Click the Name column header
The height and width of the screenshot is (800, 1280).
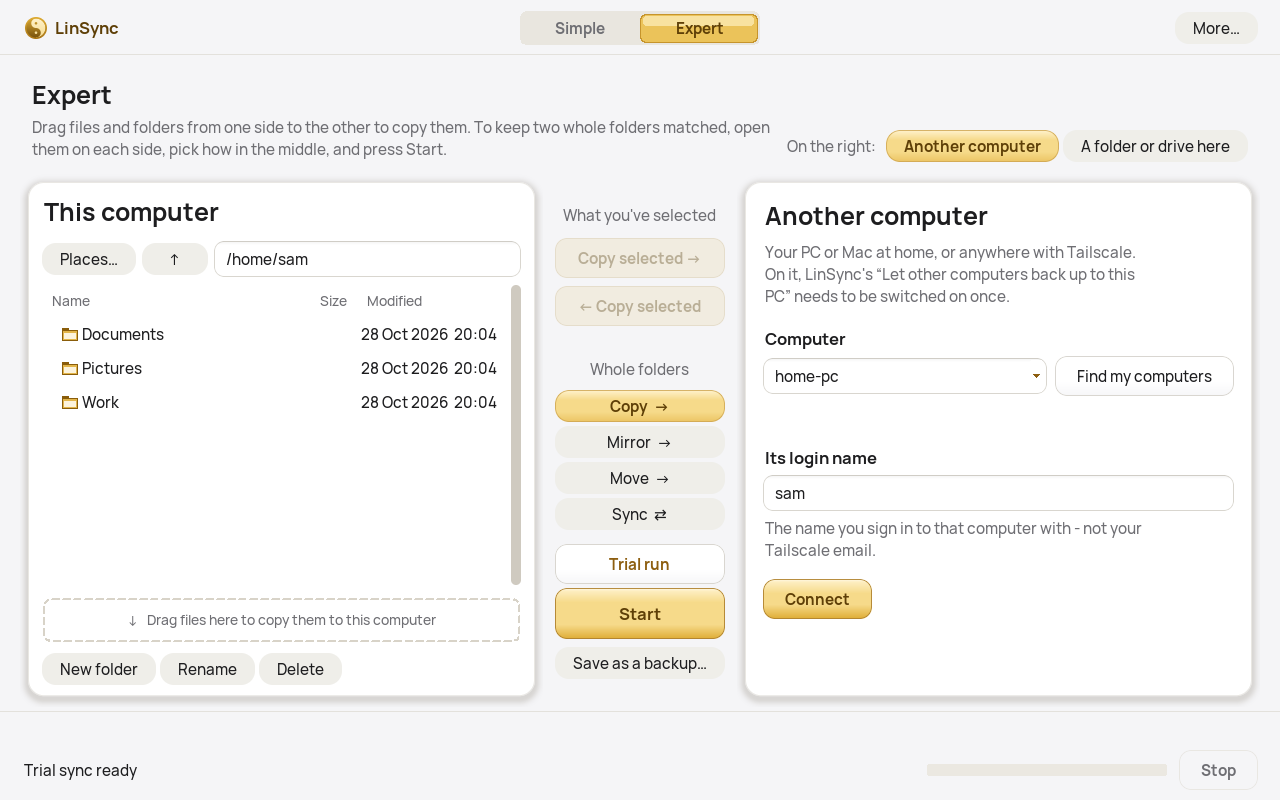[71, 301]
